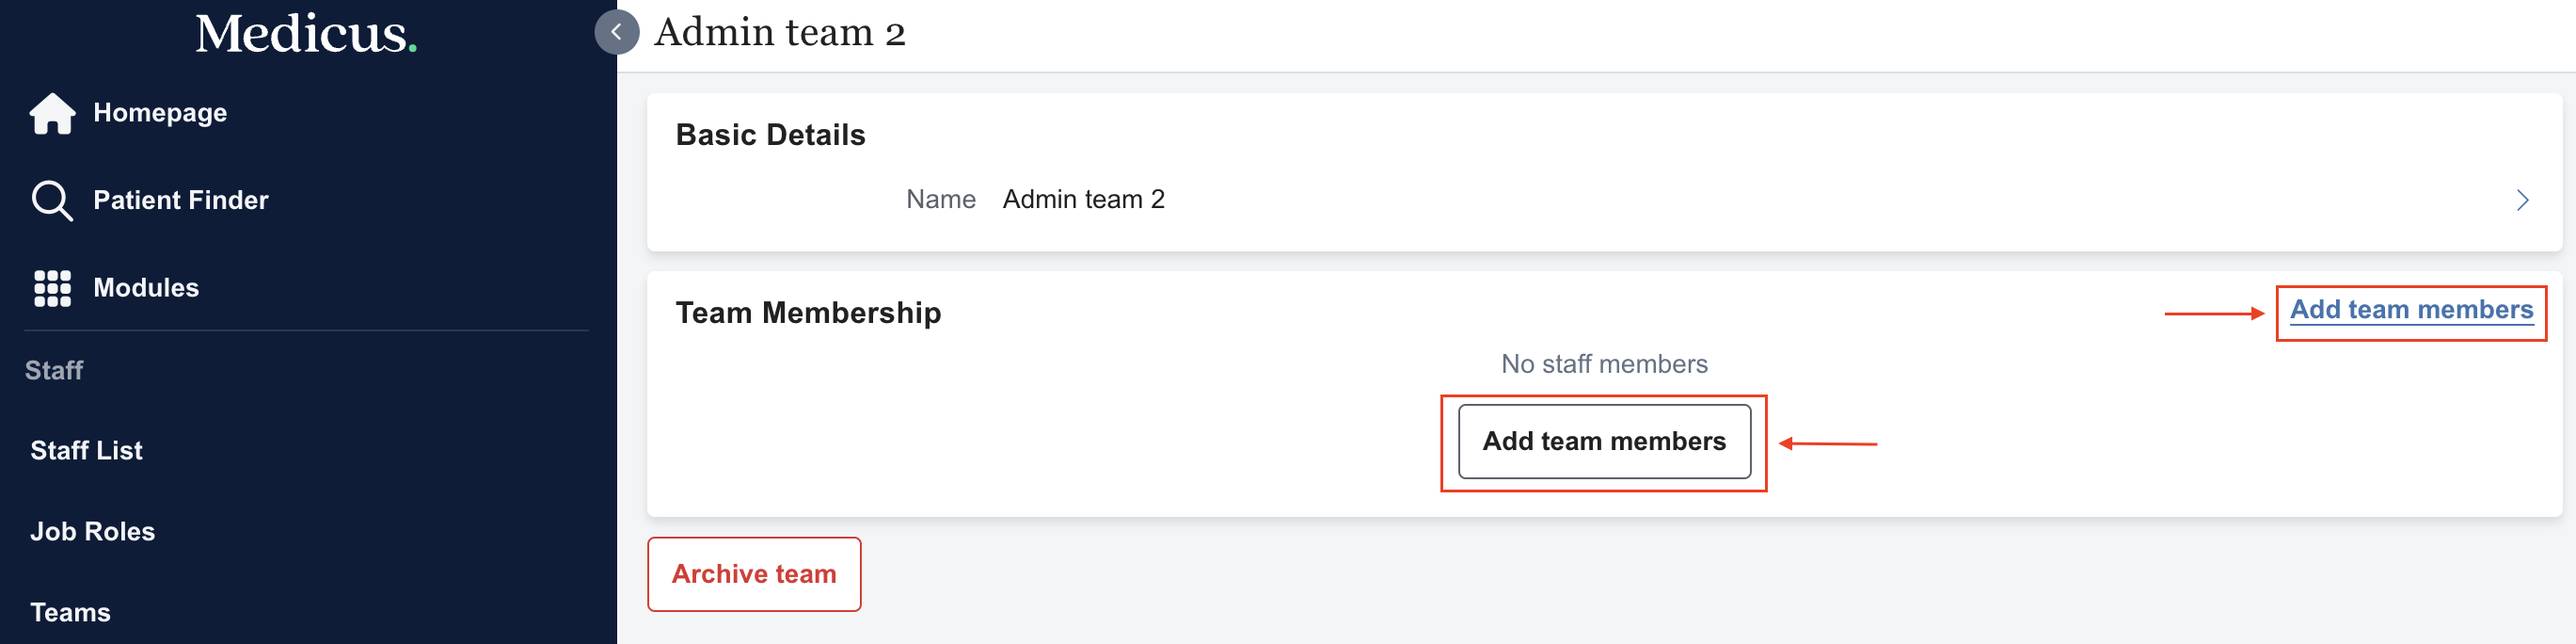The width and height of the screenshot is (2576, 644).
Task: Open Staff List in the sidebar
Action: click(x=86, y=450)
